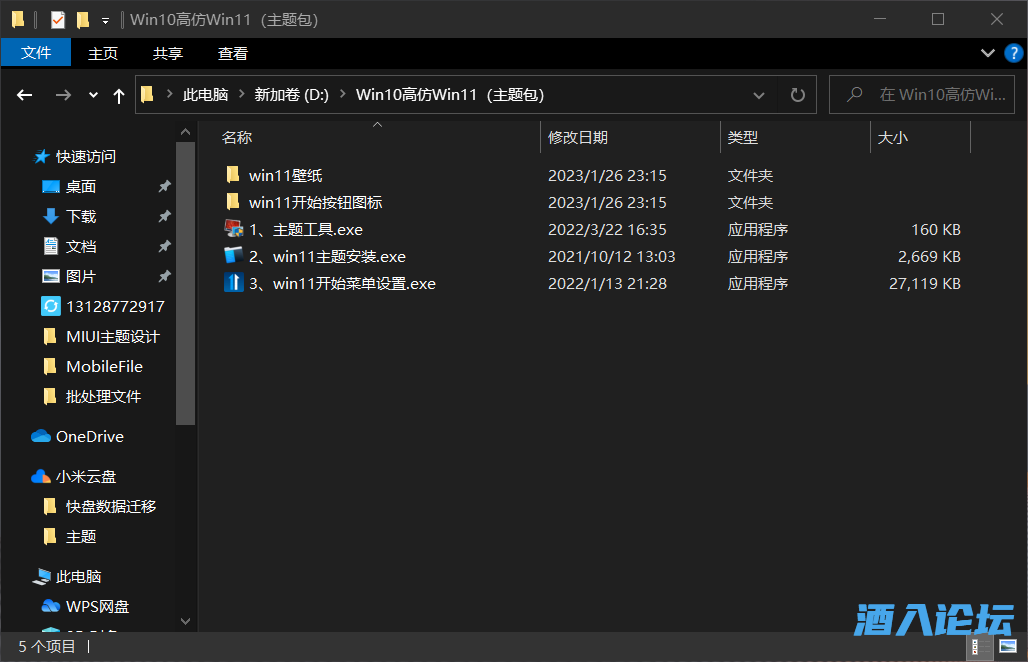Screen dimensions: 1028x662
Task: Select 1、主题工具.exe application file
Action: coord(305,230)
